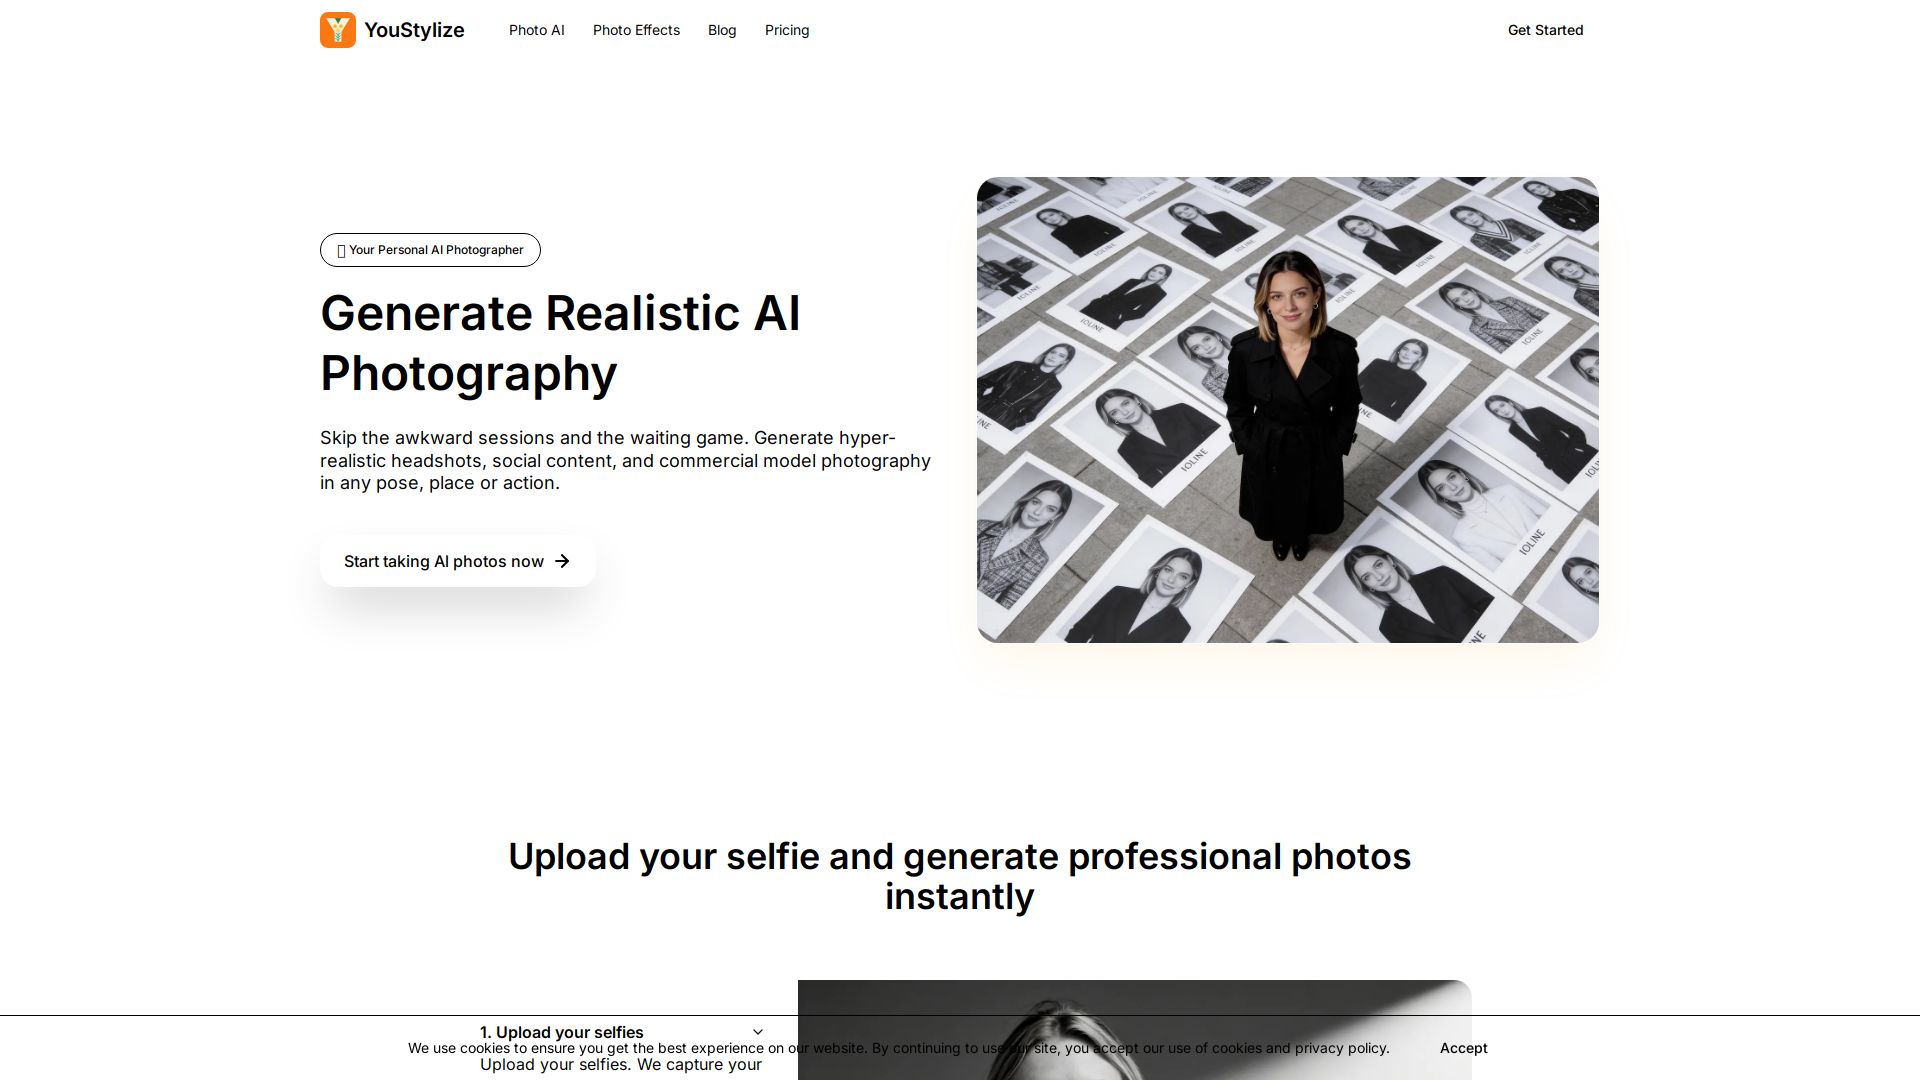This screenshot has width=1920, height=1080.
Task: Collapse the 'Upload your selfies' chevron
Action: tap(758, 1032)
